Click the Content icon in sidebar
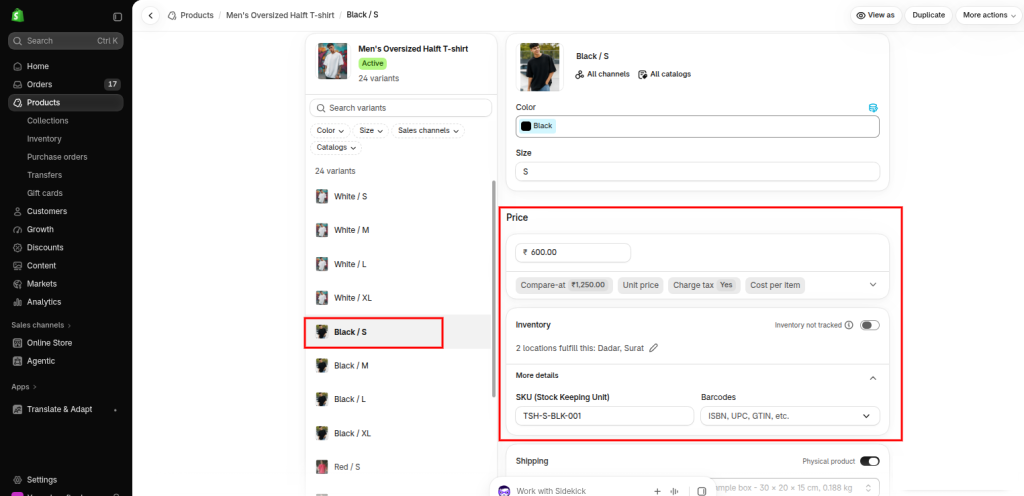 18,266
